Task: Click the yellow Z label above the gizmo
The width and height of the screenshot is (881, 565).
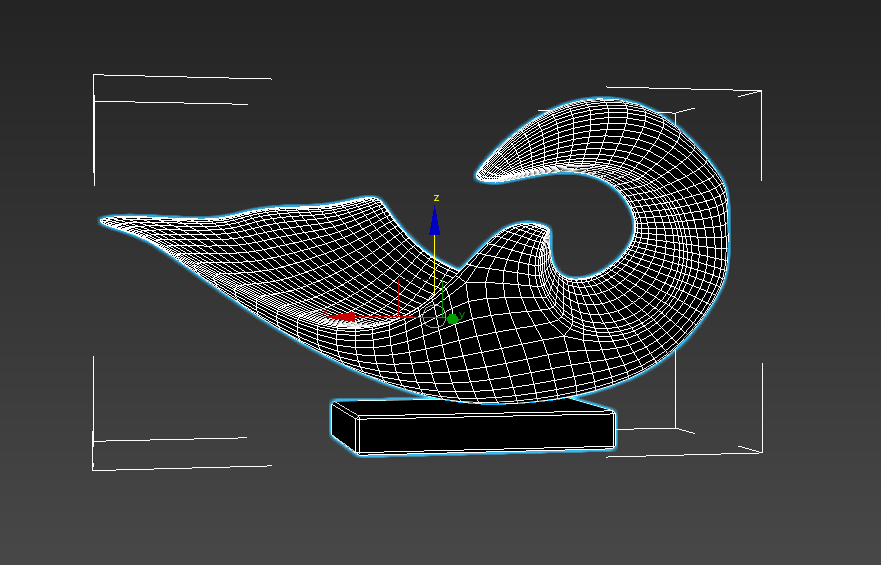Action: tap(436, 197)
